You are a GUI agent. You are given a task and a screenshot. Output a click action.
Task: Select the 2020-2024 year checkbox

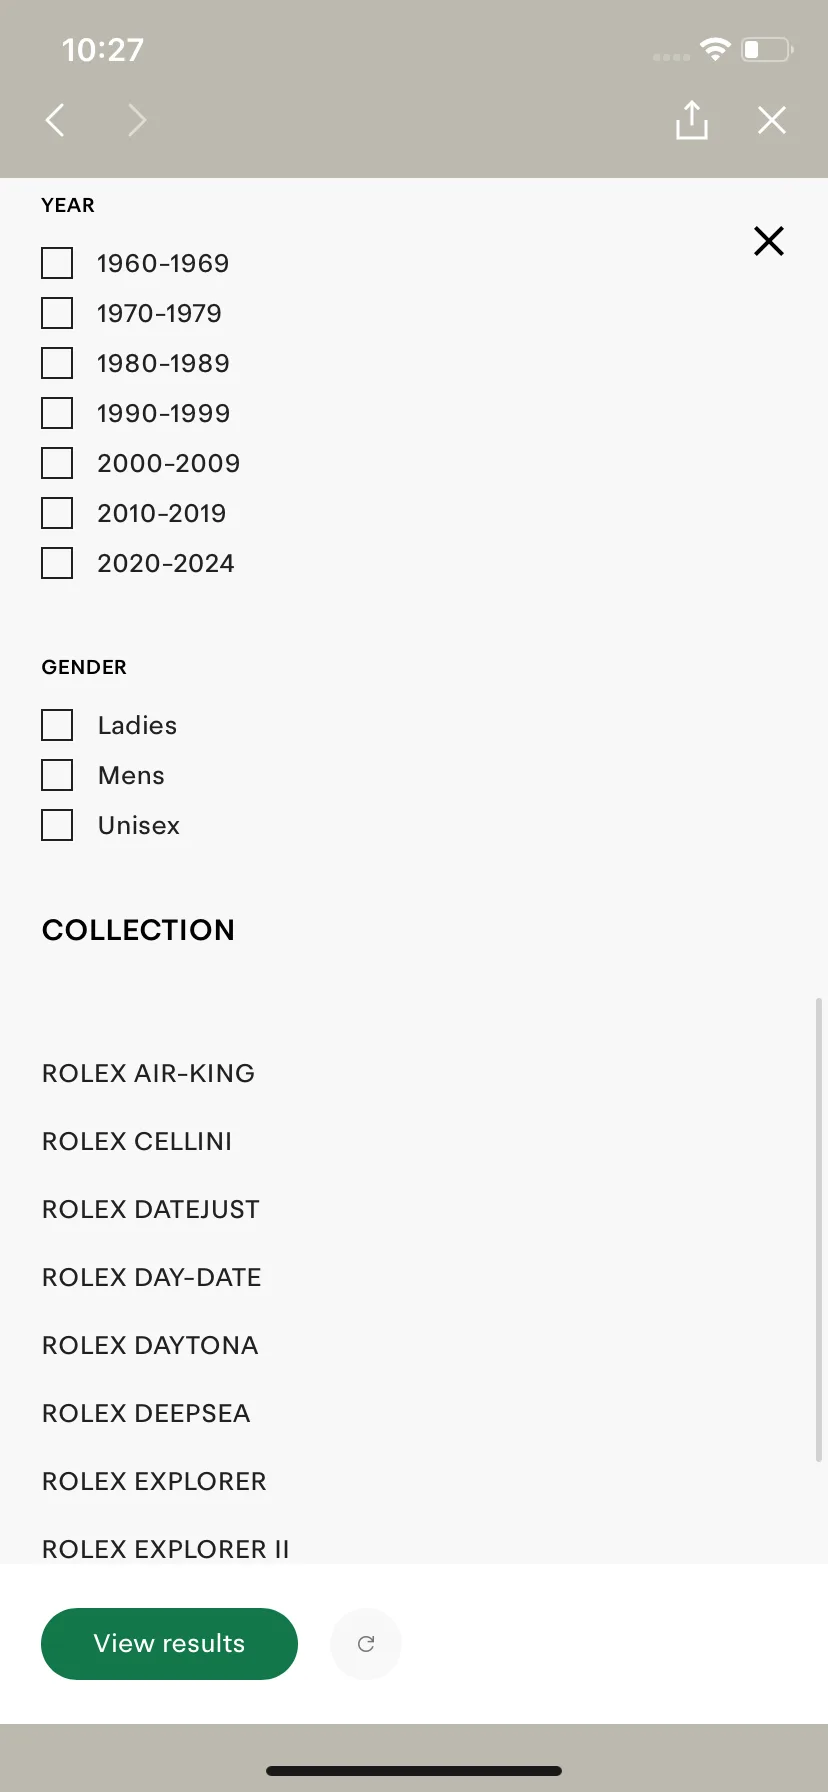click(57, 563)
